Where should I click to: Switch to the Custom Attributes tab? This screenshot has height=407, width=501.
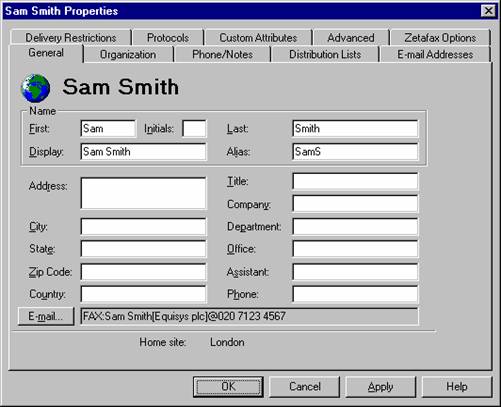258,38
